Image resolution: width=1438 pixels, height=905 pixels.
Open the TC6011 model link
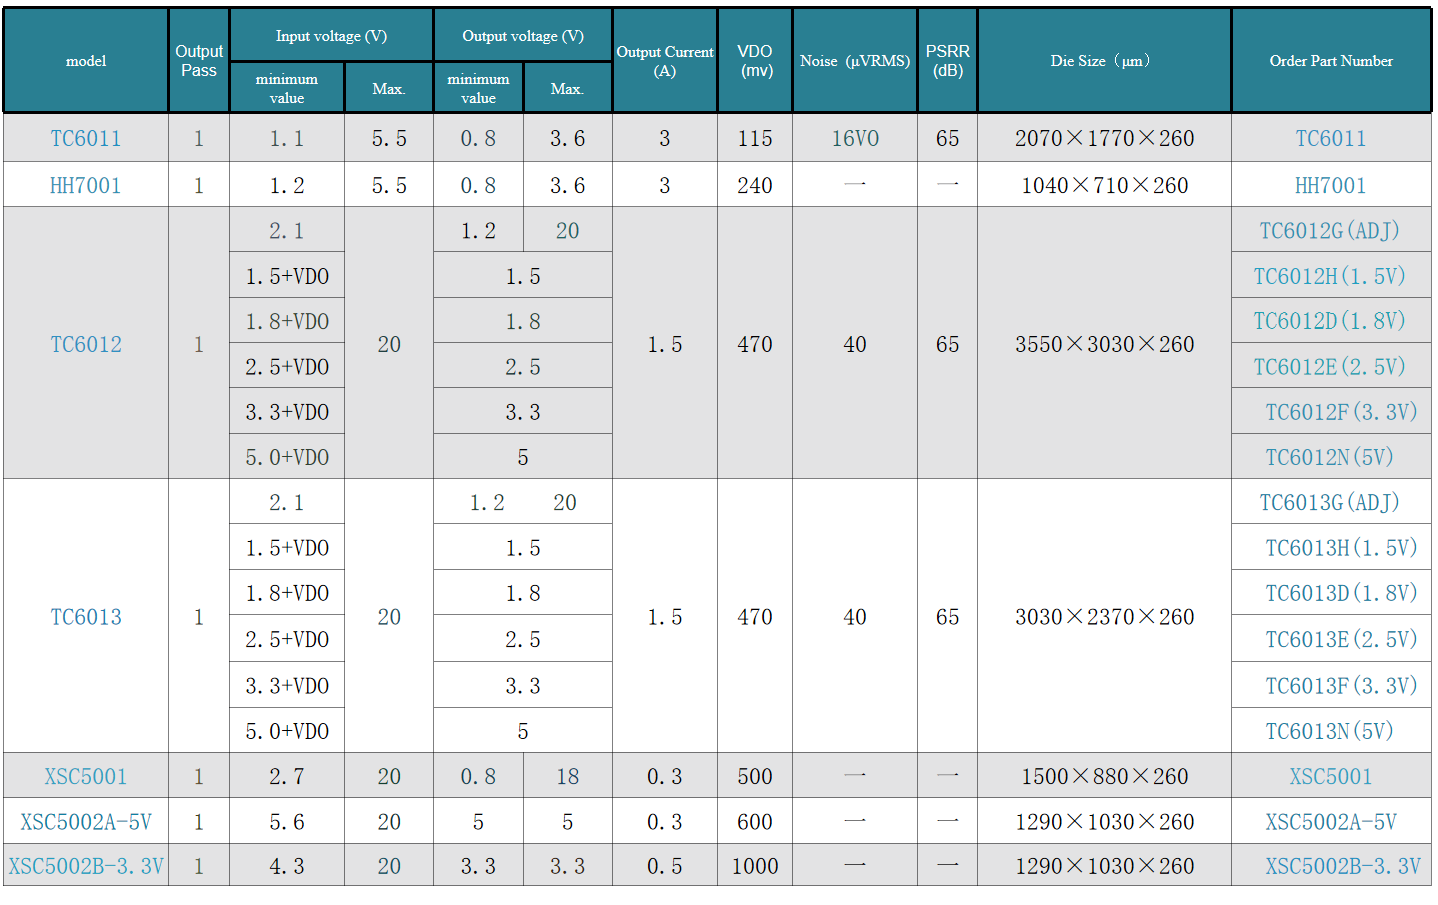click(x=86, y=139)
